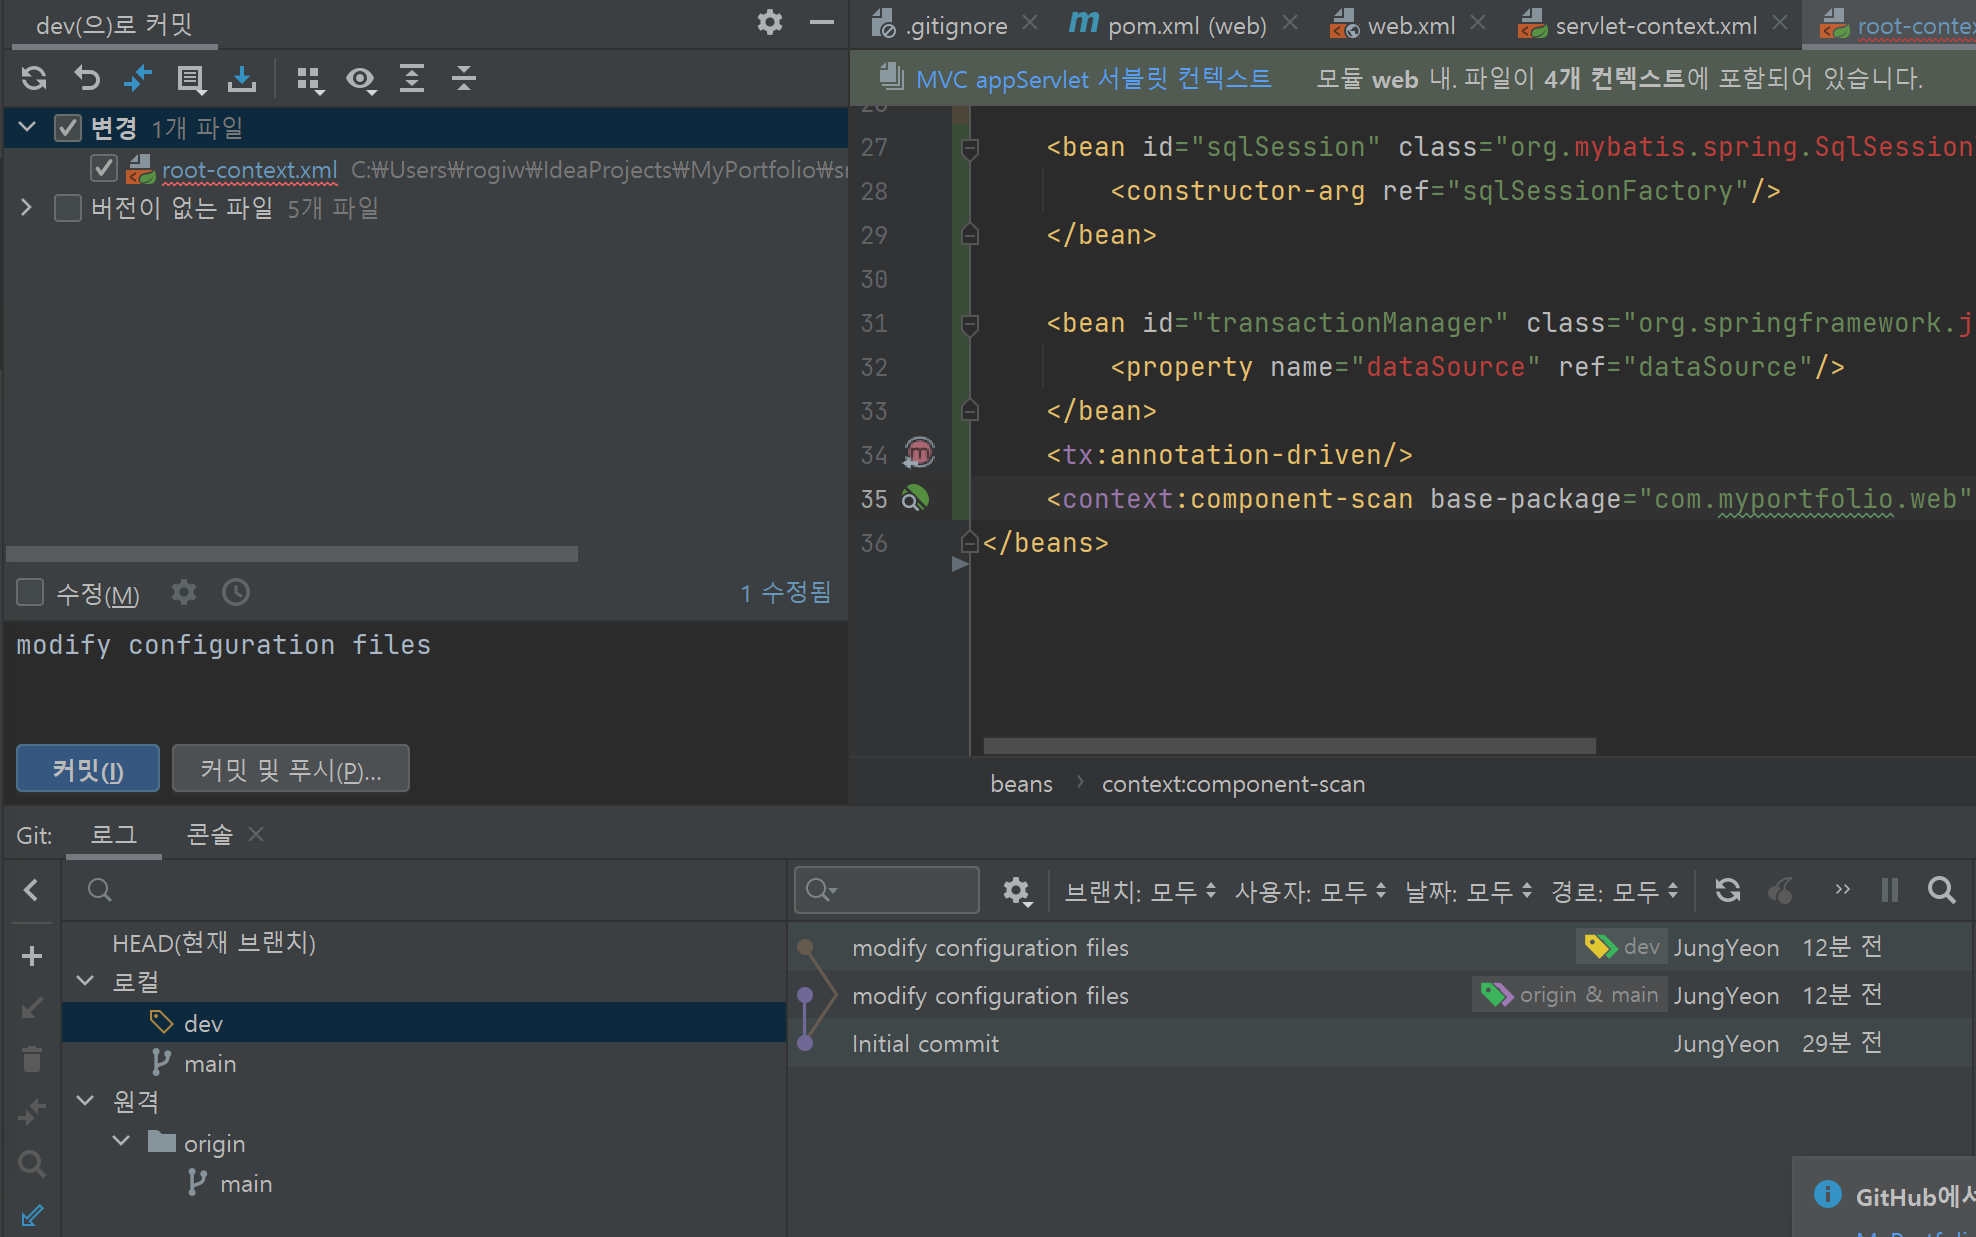Click the 커밋 및 푸시(P) button
Viewport: 1976px width, 1237px height.
[x=291, y=769]
